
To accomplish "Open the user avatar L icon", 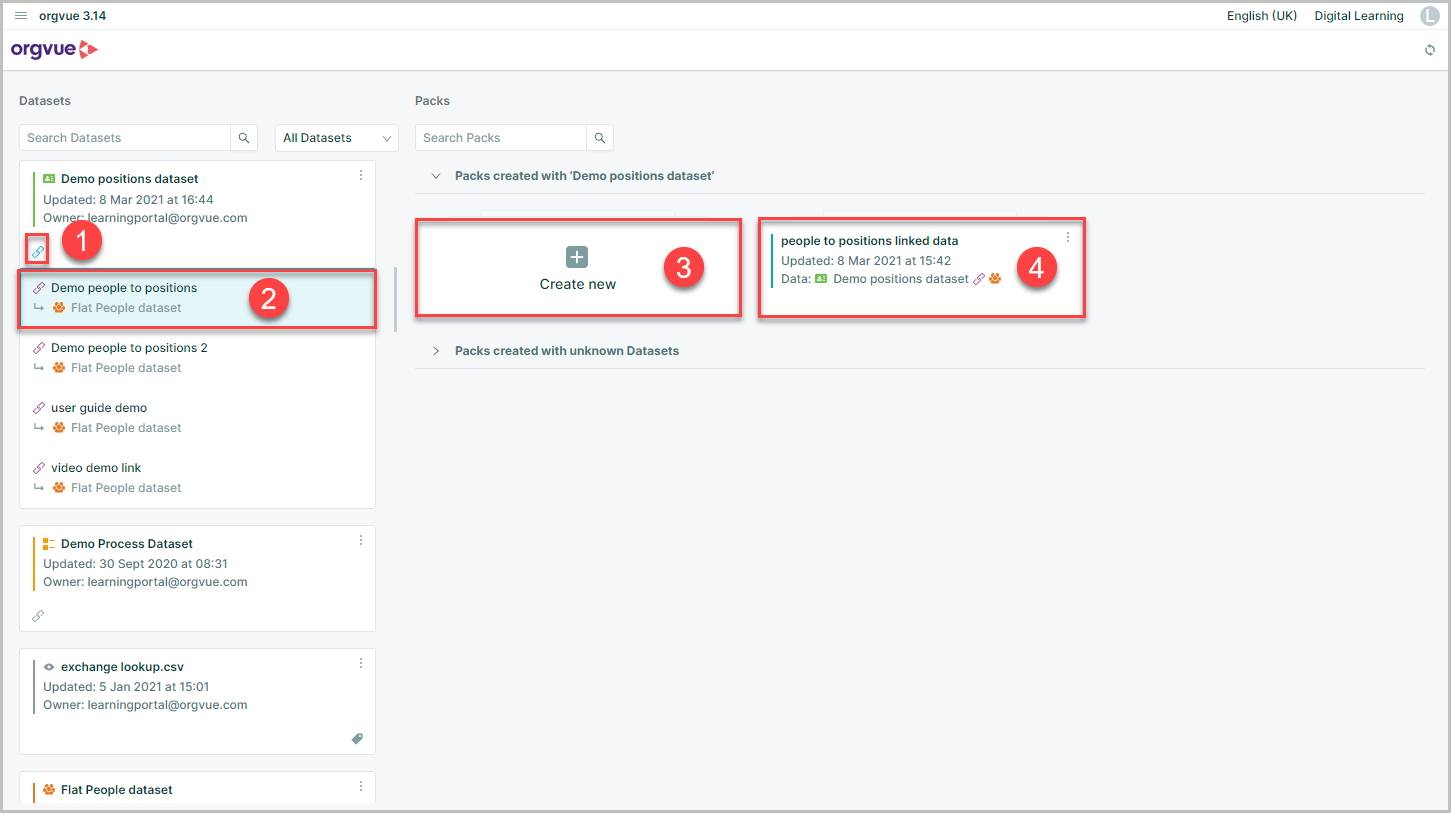I will (1429, 16).
